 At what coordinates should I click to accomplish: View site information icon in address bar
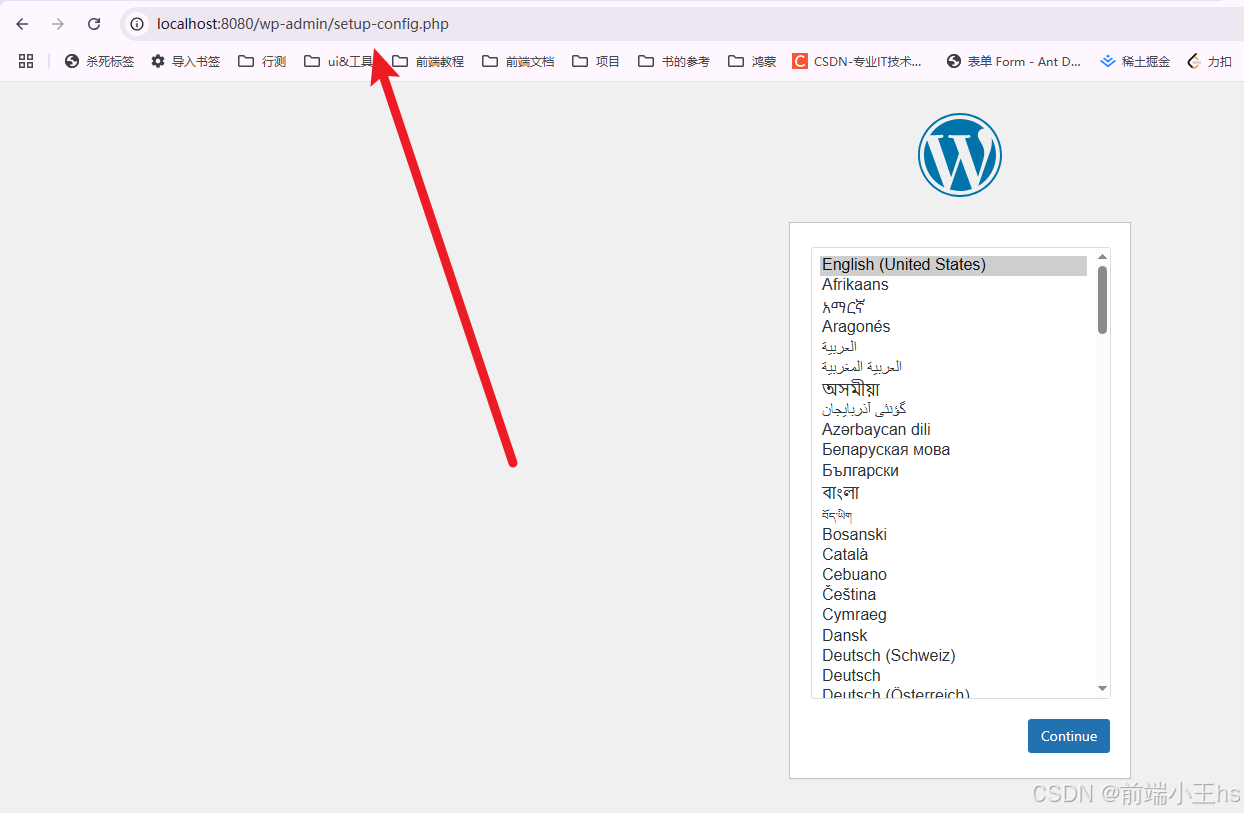[x=137, y=24]
